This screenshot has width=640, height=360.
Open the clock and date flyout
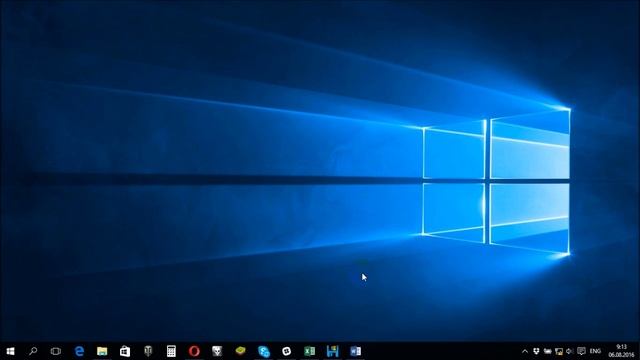tap(621, 351)
